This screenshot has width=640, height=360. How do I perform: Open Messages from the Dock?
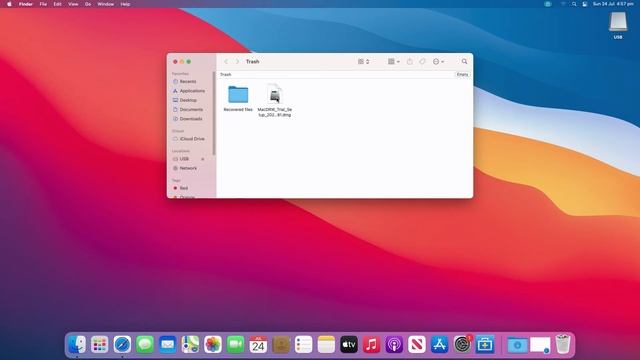145,344
